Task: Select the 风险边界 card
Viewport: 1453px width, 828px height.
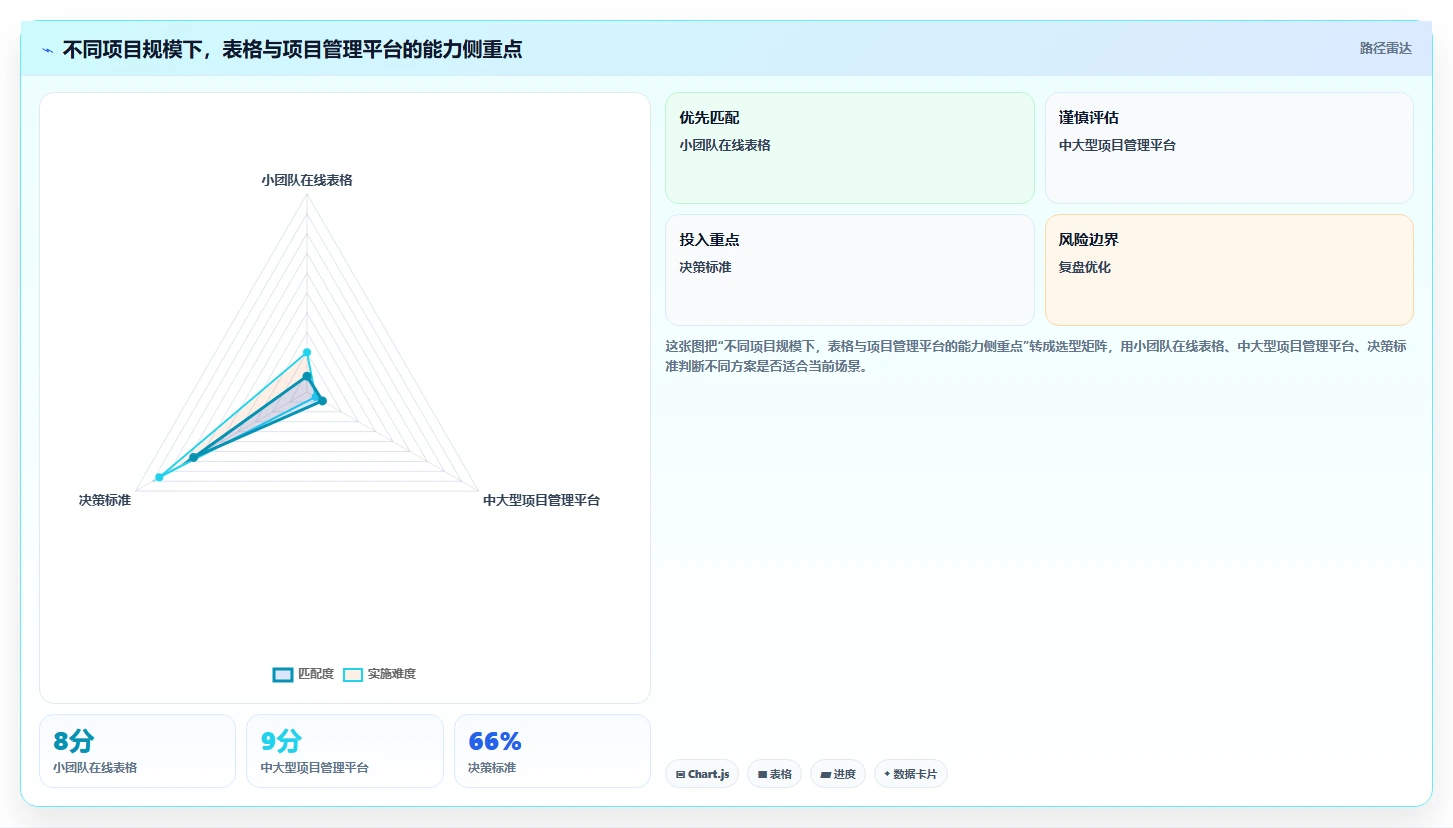Action: 1229,270
